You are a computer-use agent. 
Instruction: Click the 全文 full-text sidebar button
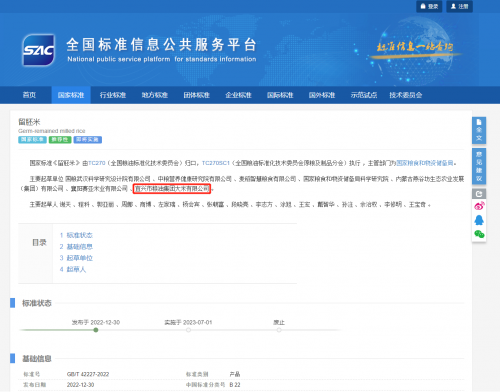tap(479, 130)
